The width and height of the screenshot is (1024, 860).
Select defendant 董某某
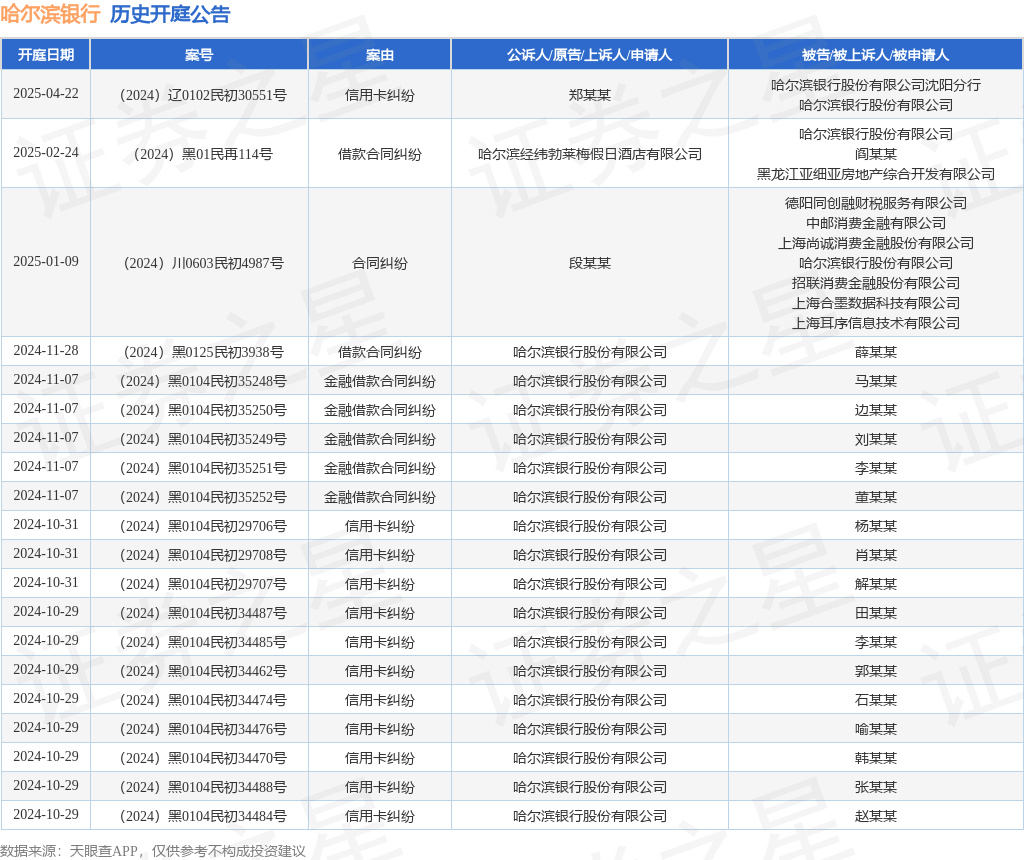[876, 497]
